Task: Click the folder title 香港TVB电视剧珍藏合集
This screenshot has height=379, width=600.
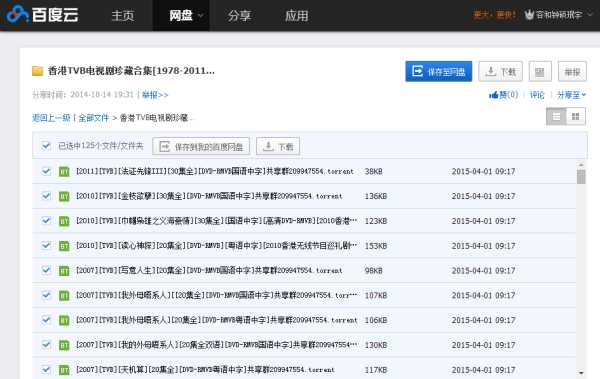Action: pos(131,71)
